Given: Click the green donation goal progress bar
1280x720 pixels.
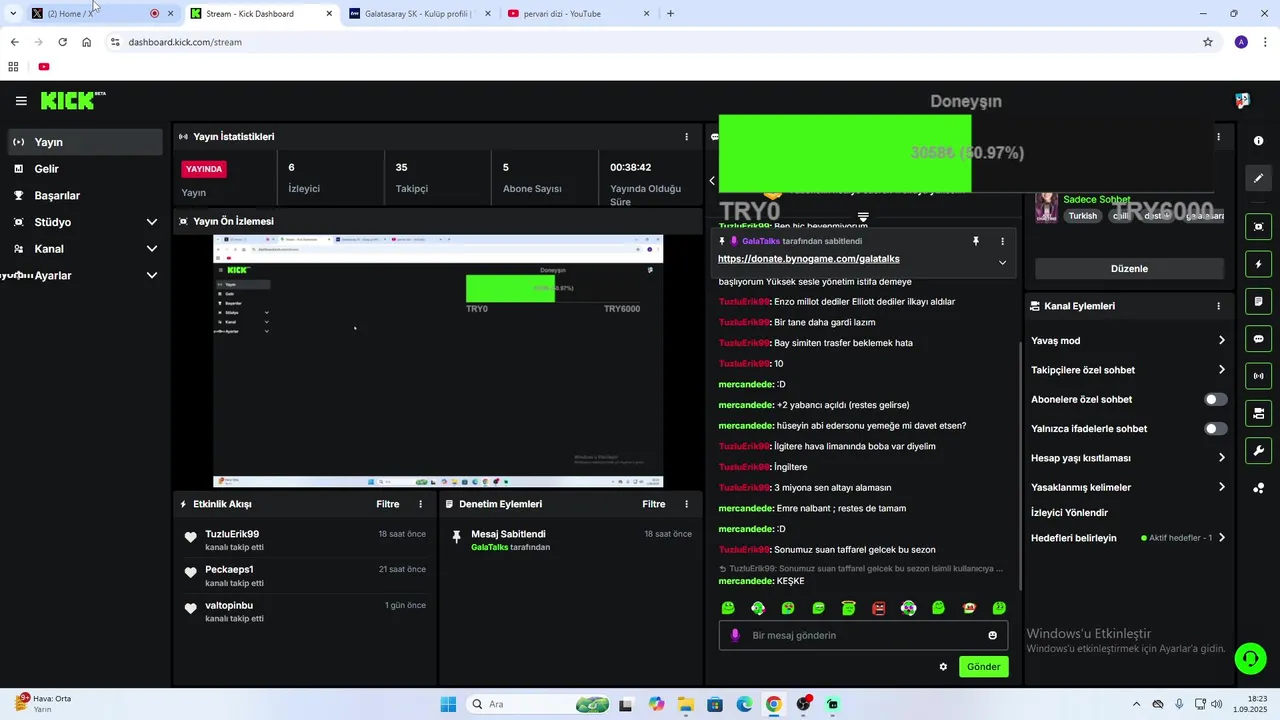Looking at the screenshot, I should (x=844, y=153).
